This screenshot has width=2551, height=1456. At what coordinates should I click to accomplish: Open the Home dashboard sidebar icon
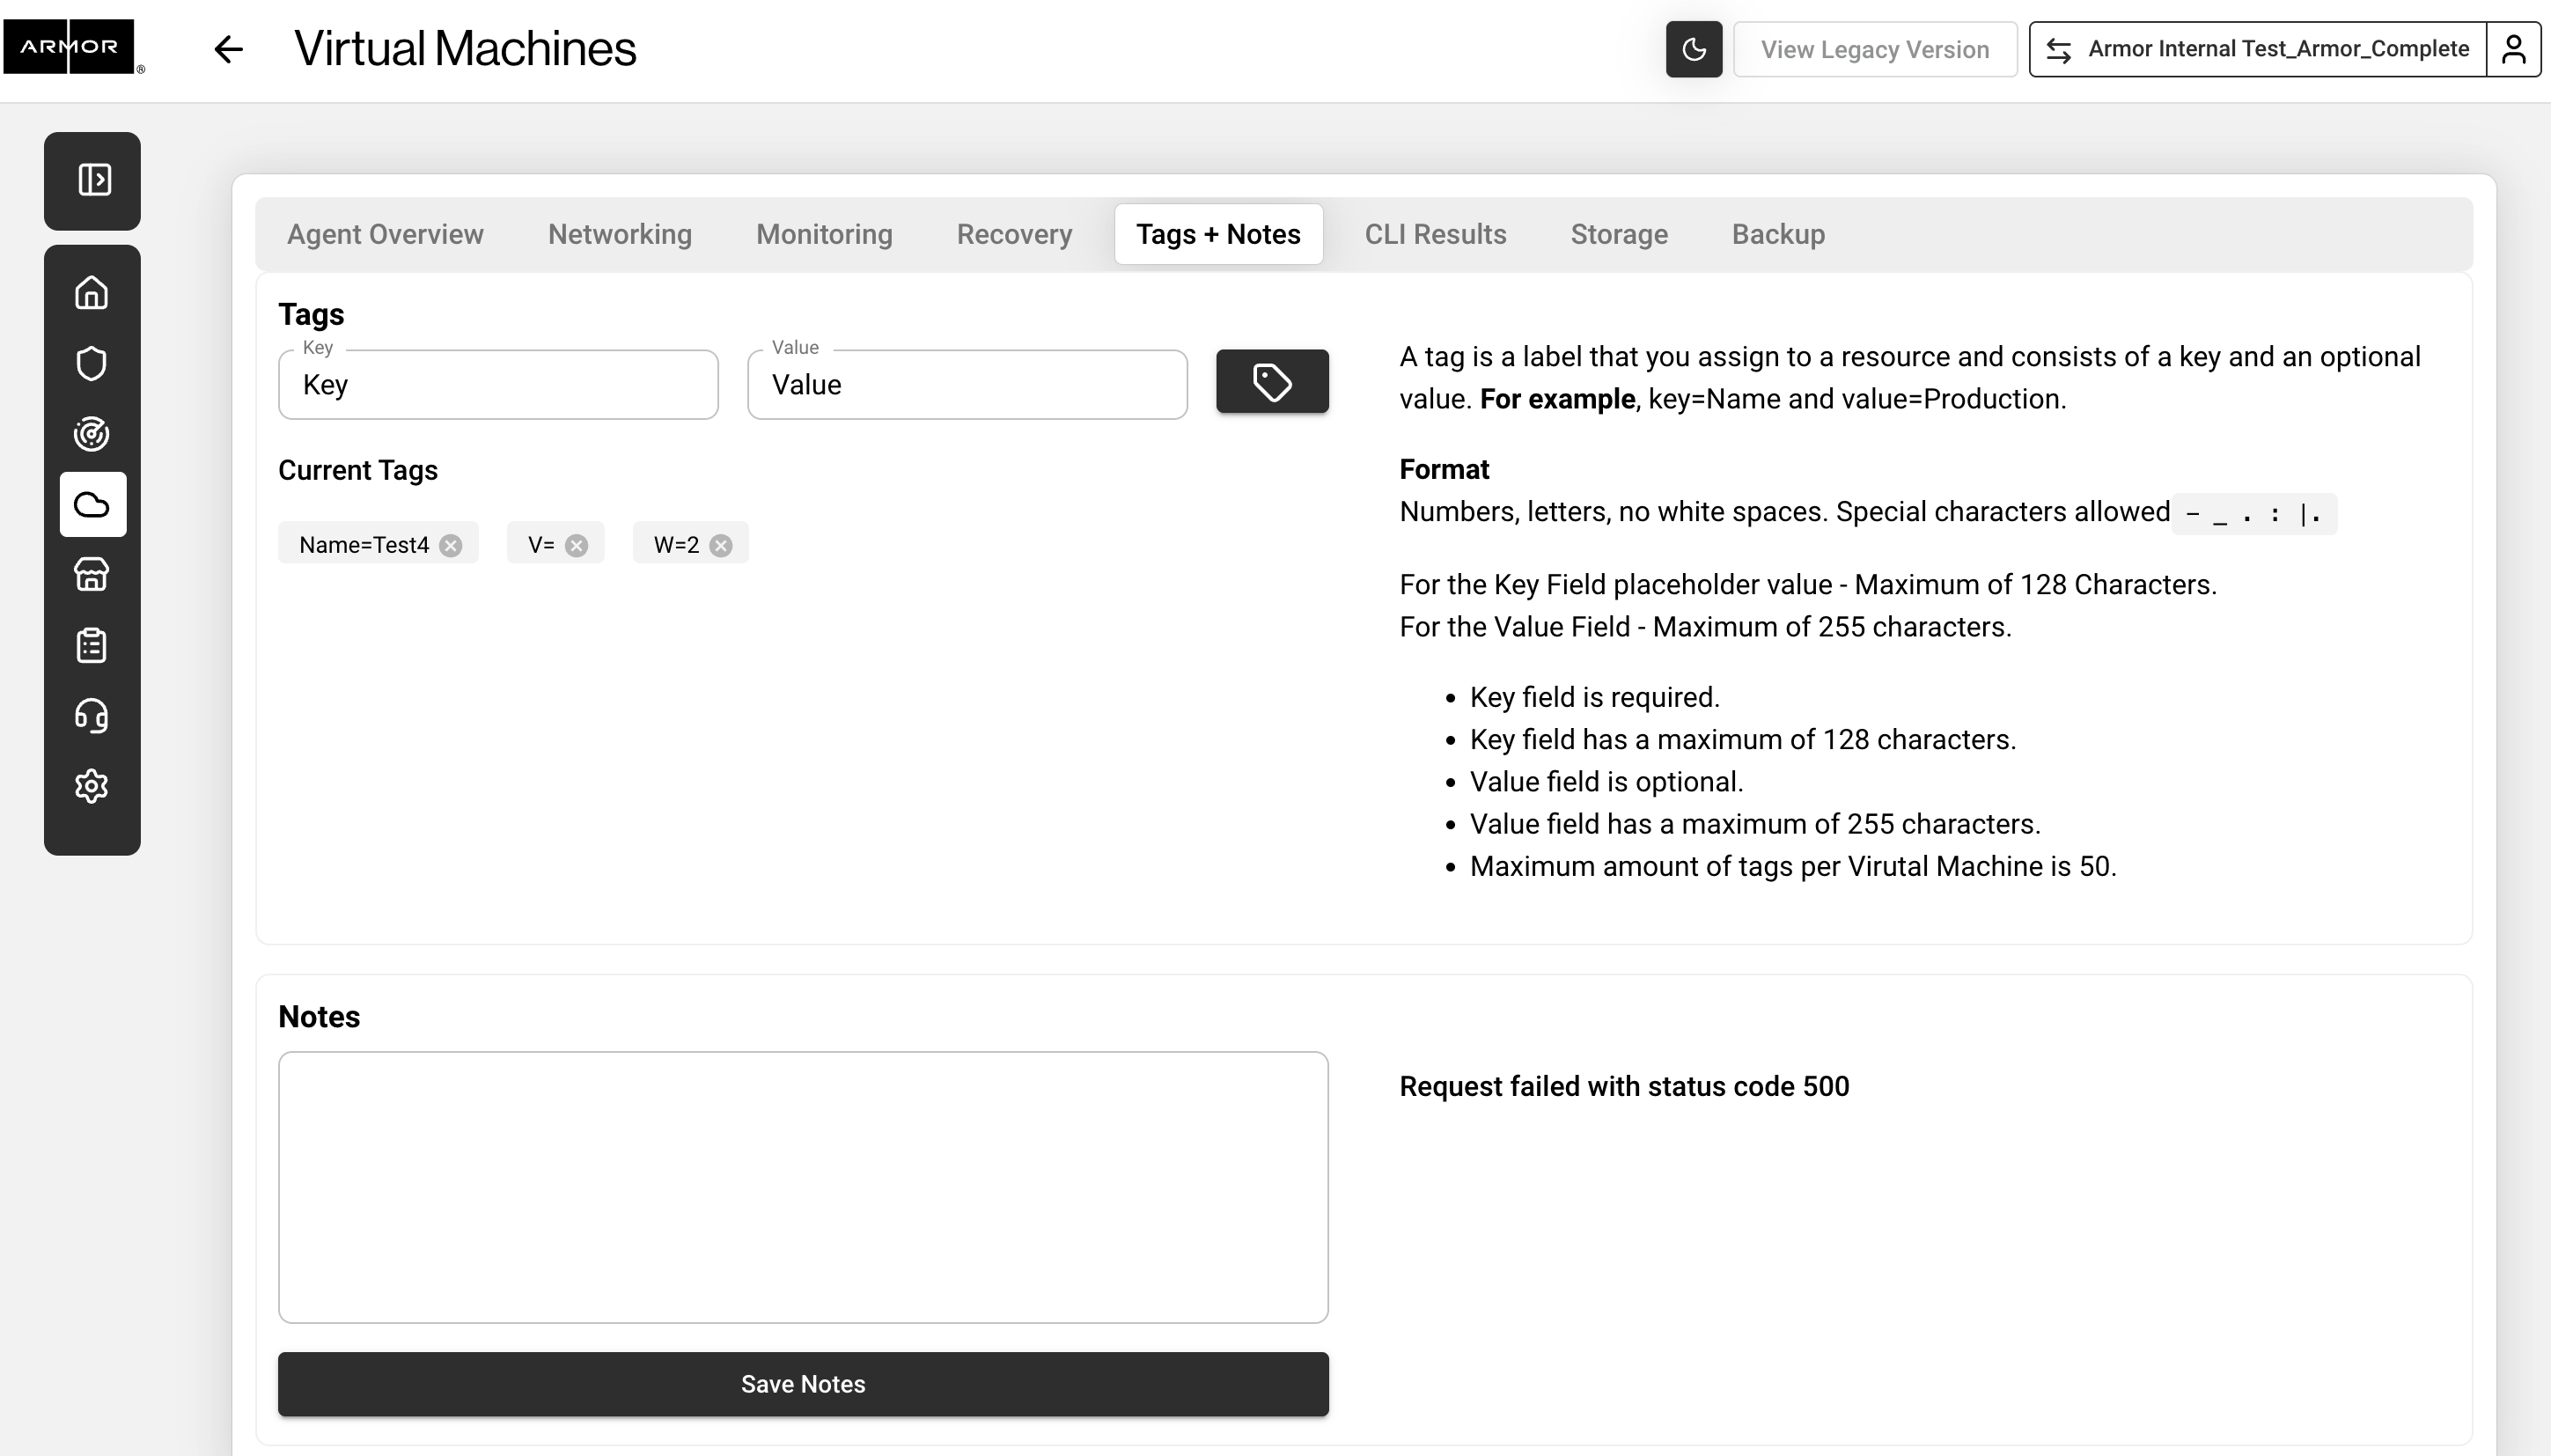pyautogui.click(x=92, y=293)
